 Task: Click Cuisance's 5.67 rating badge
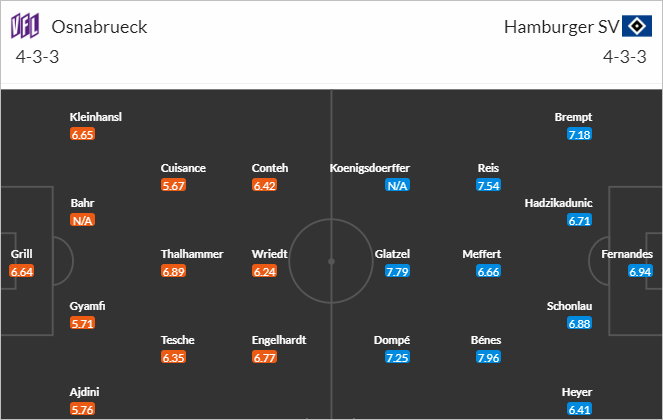(173, 185)
